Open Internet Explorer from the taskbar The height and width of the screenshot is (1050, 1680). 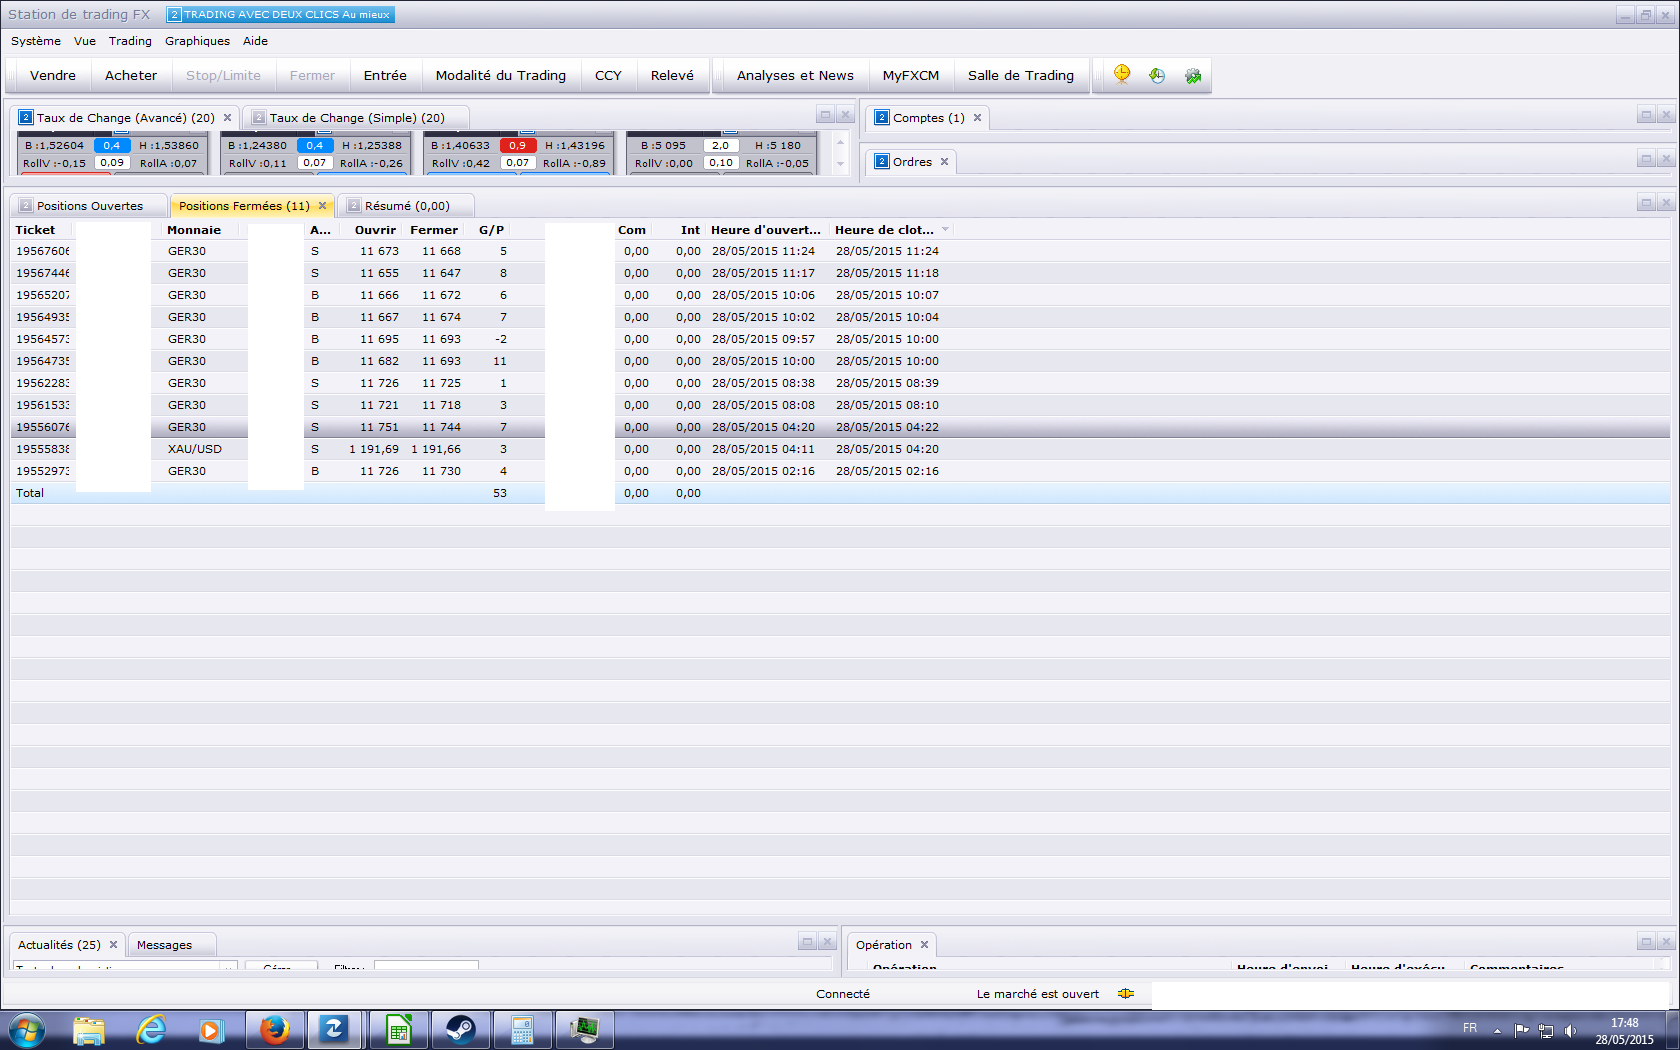click(x=151, y=1030)
